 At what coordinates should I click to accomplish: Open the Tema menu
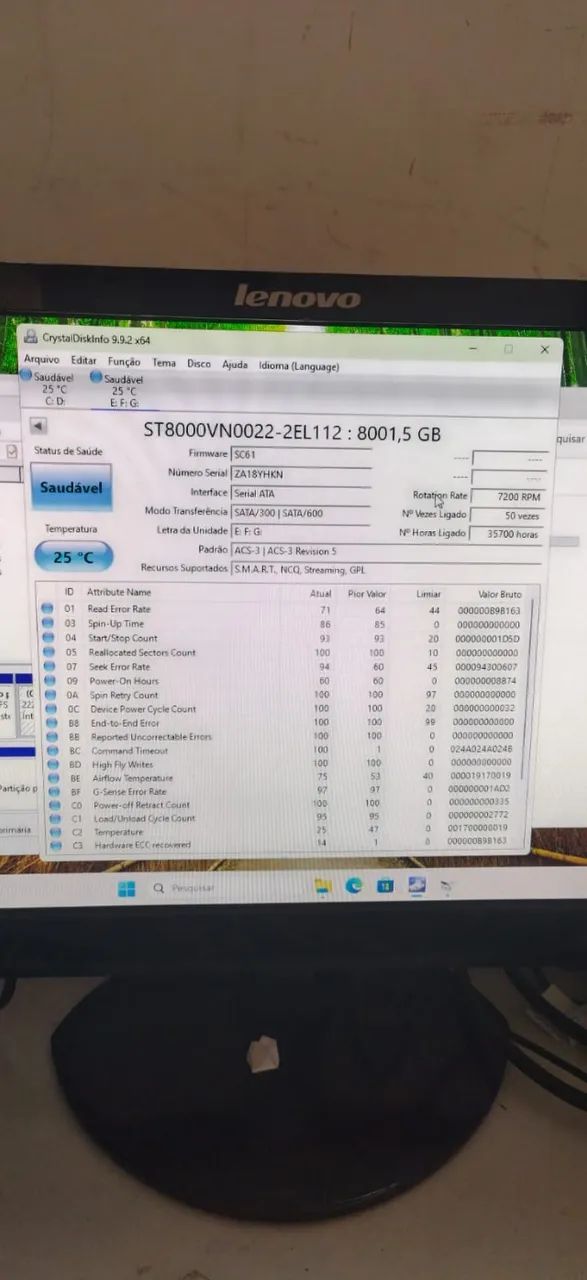coord(164,363)
